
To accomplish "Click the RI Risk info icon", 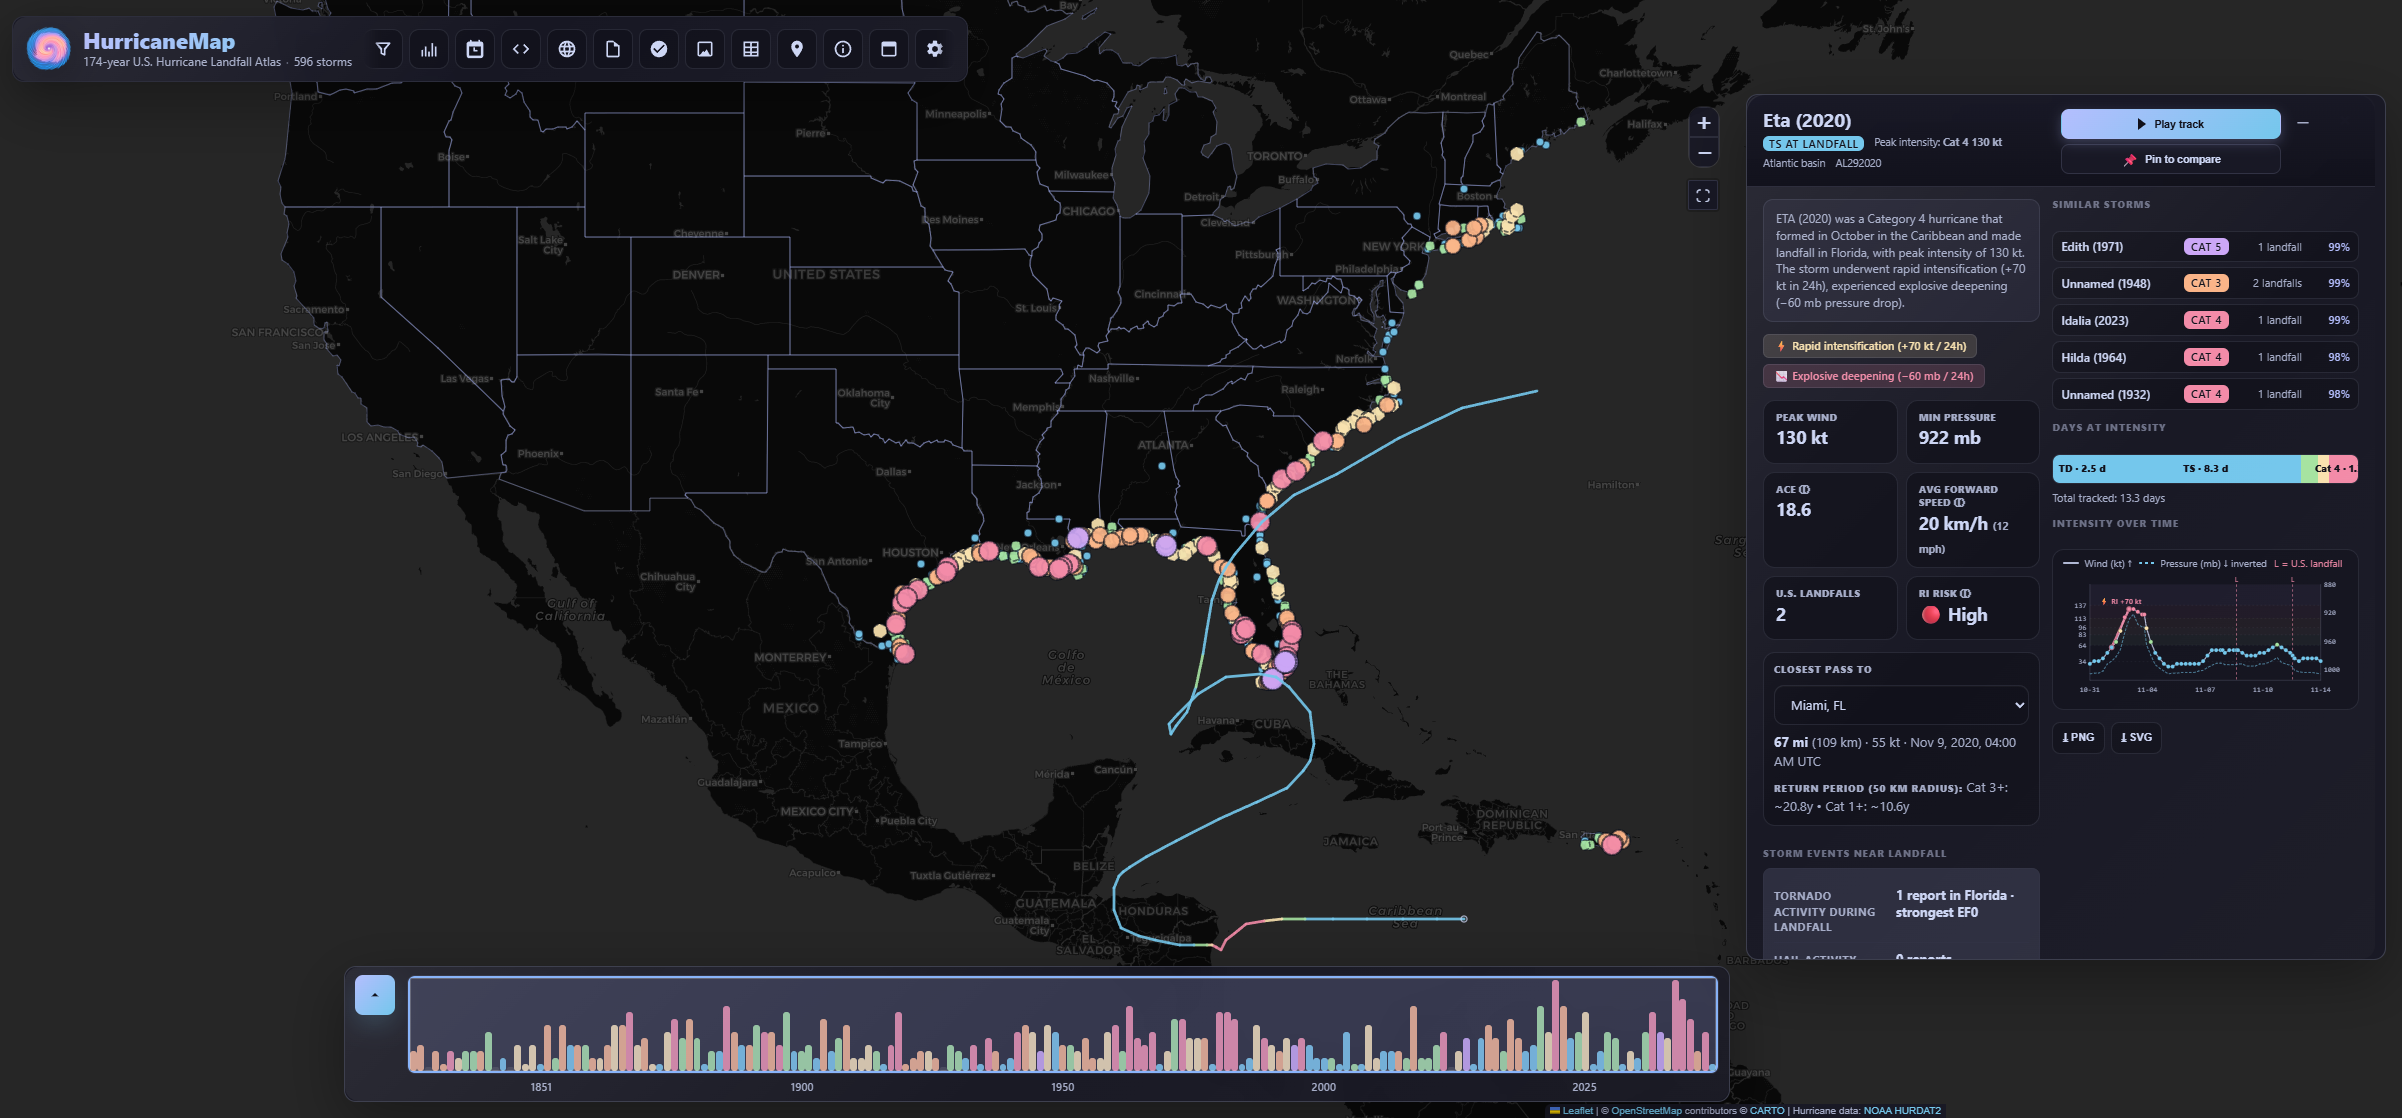I will tap(1966, 594).
